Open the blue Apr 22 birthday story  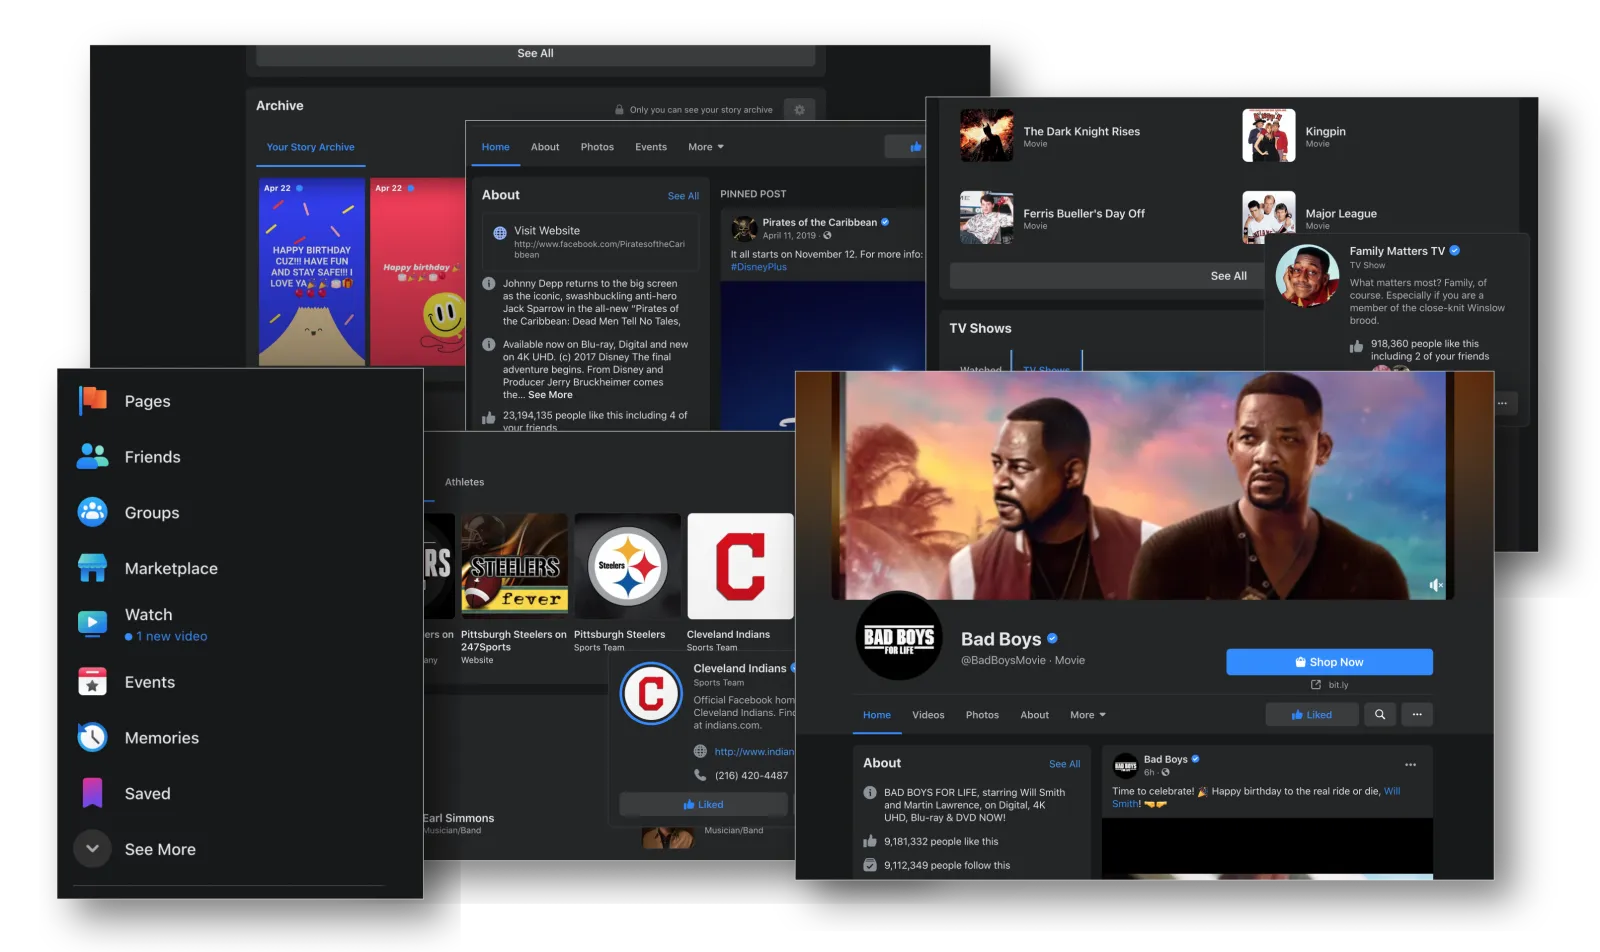[x=312, y=272]
